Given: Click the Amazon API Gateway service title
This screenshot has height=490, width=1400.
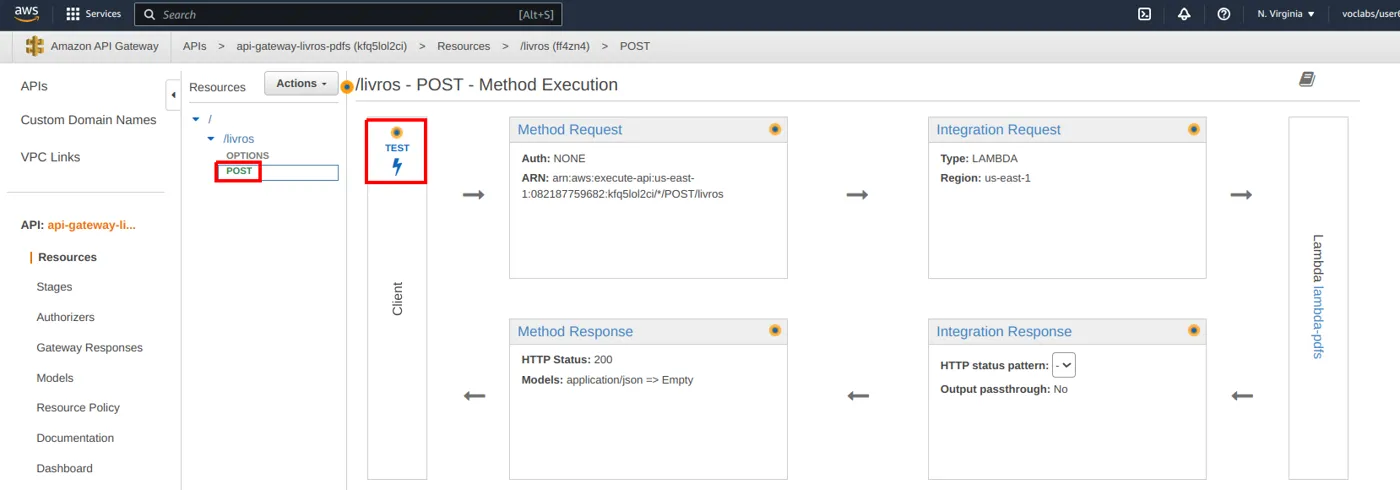Looking at the screenshot, I should click(105, 46).
